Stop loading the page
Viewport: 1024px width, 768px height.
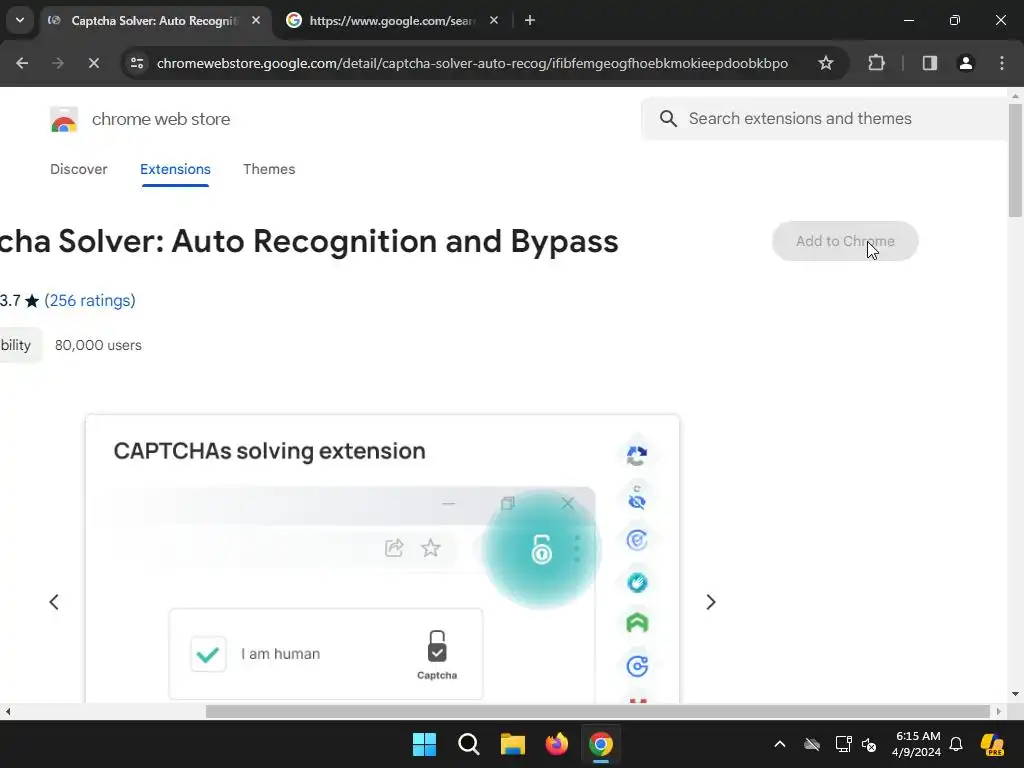(x=93, y=63)
